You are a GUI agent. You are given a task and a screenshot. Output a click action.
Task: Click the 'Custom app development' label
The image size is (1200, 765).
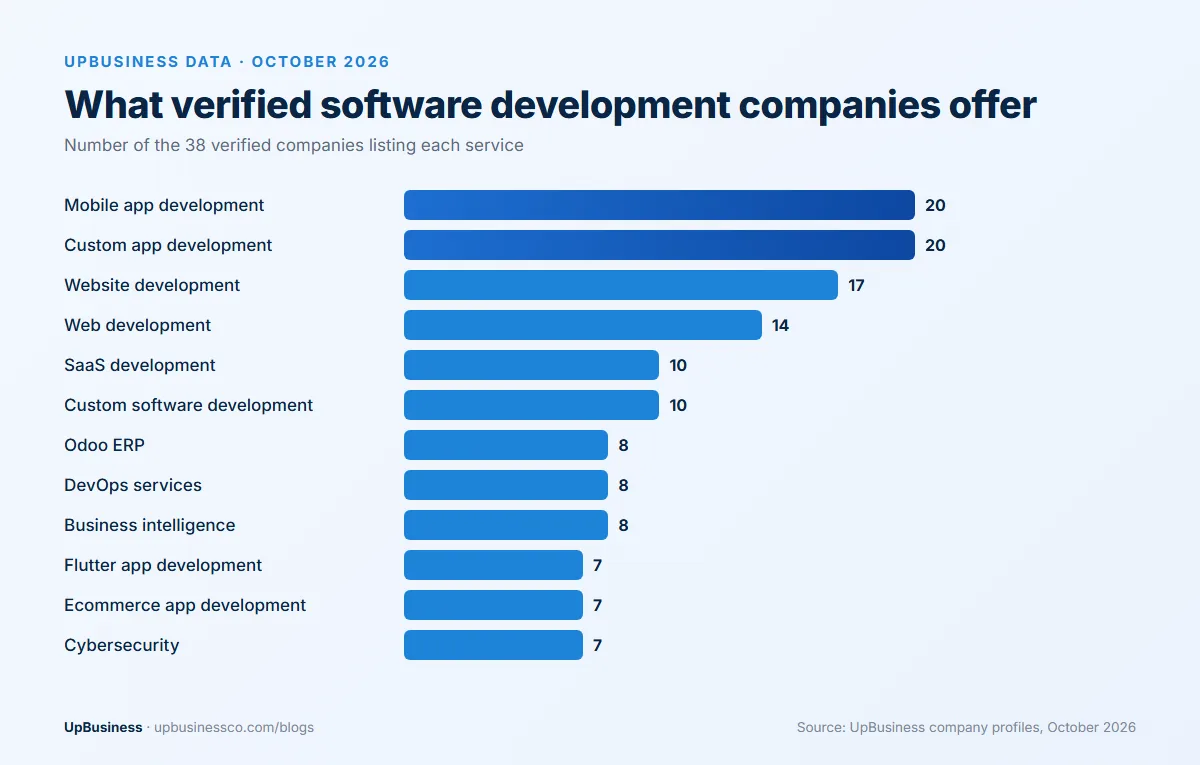[168, 245]
